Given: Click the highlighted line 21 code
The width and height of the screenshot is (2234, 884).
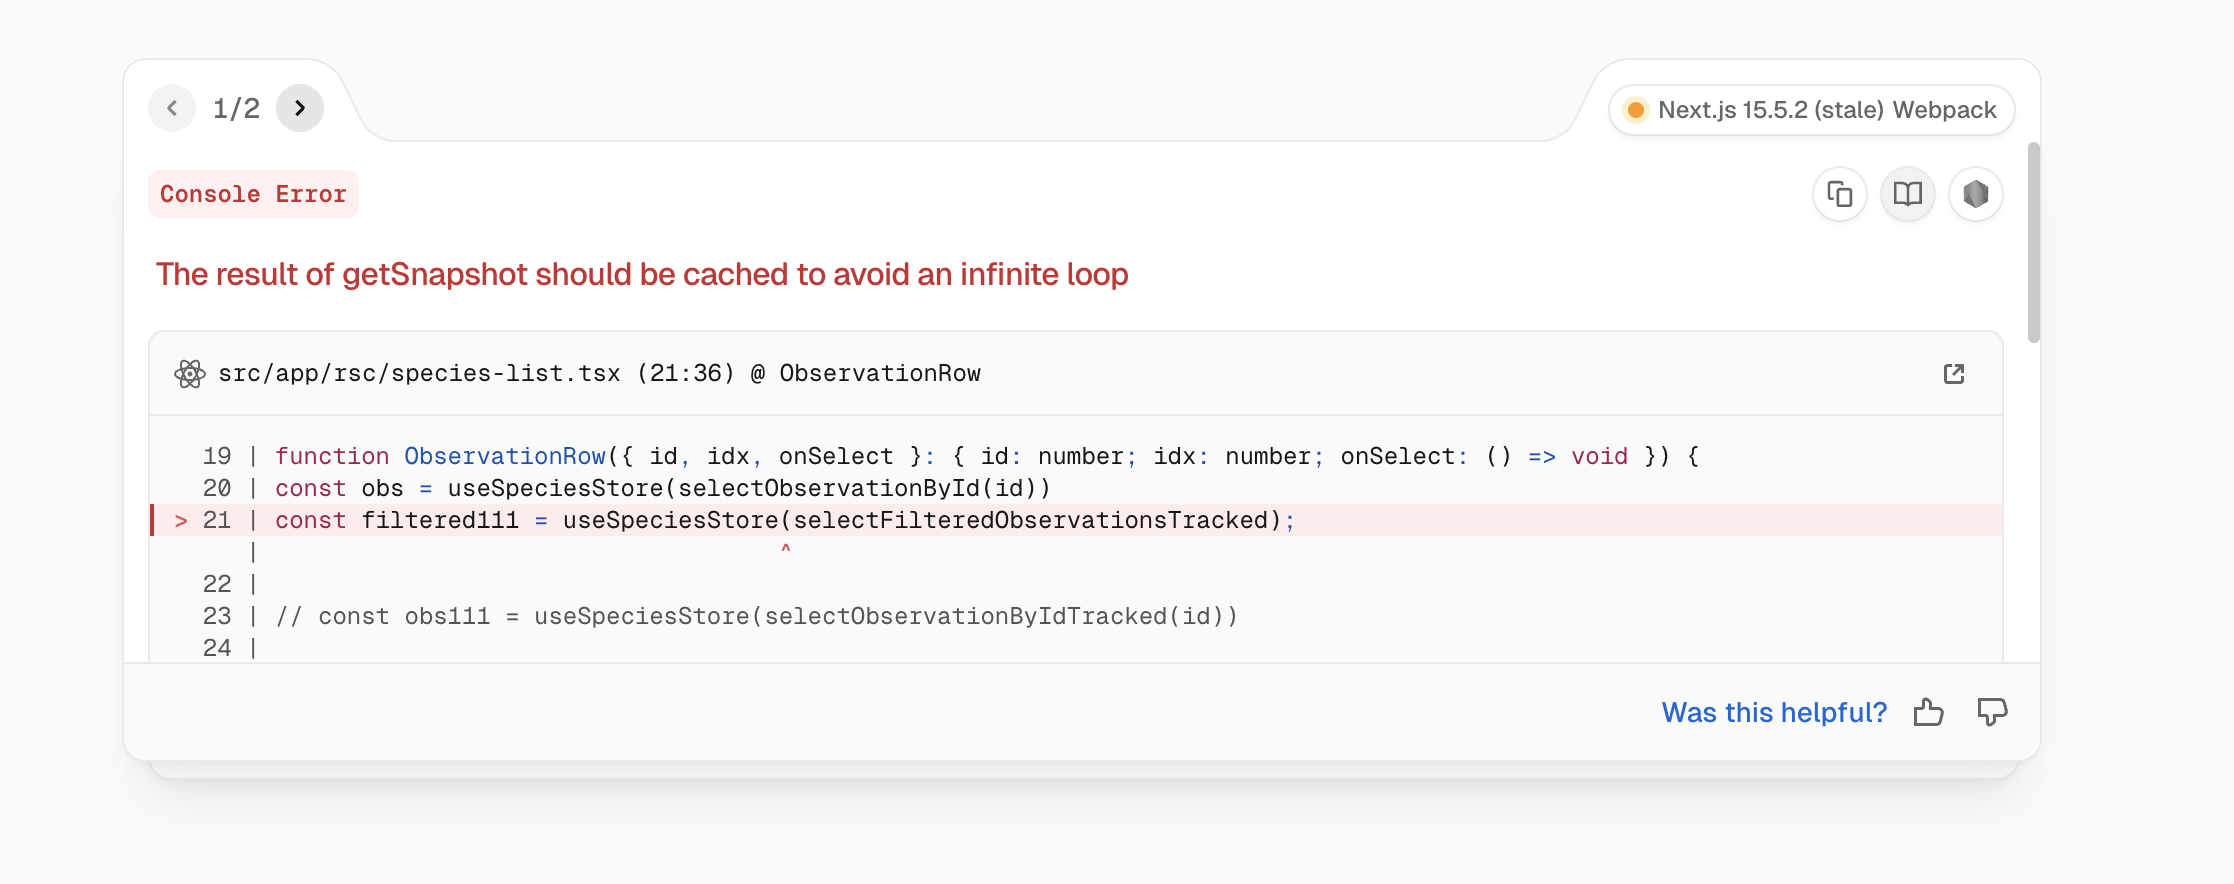Looking at the screenshot, I should [x=785, y=520].
